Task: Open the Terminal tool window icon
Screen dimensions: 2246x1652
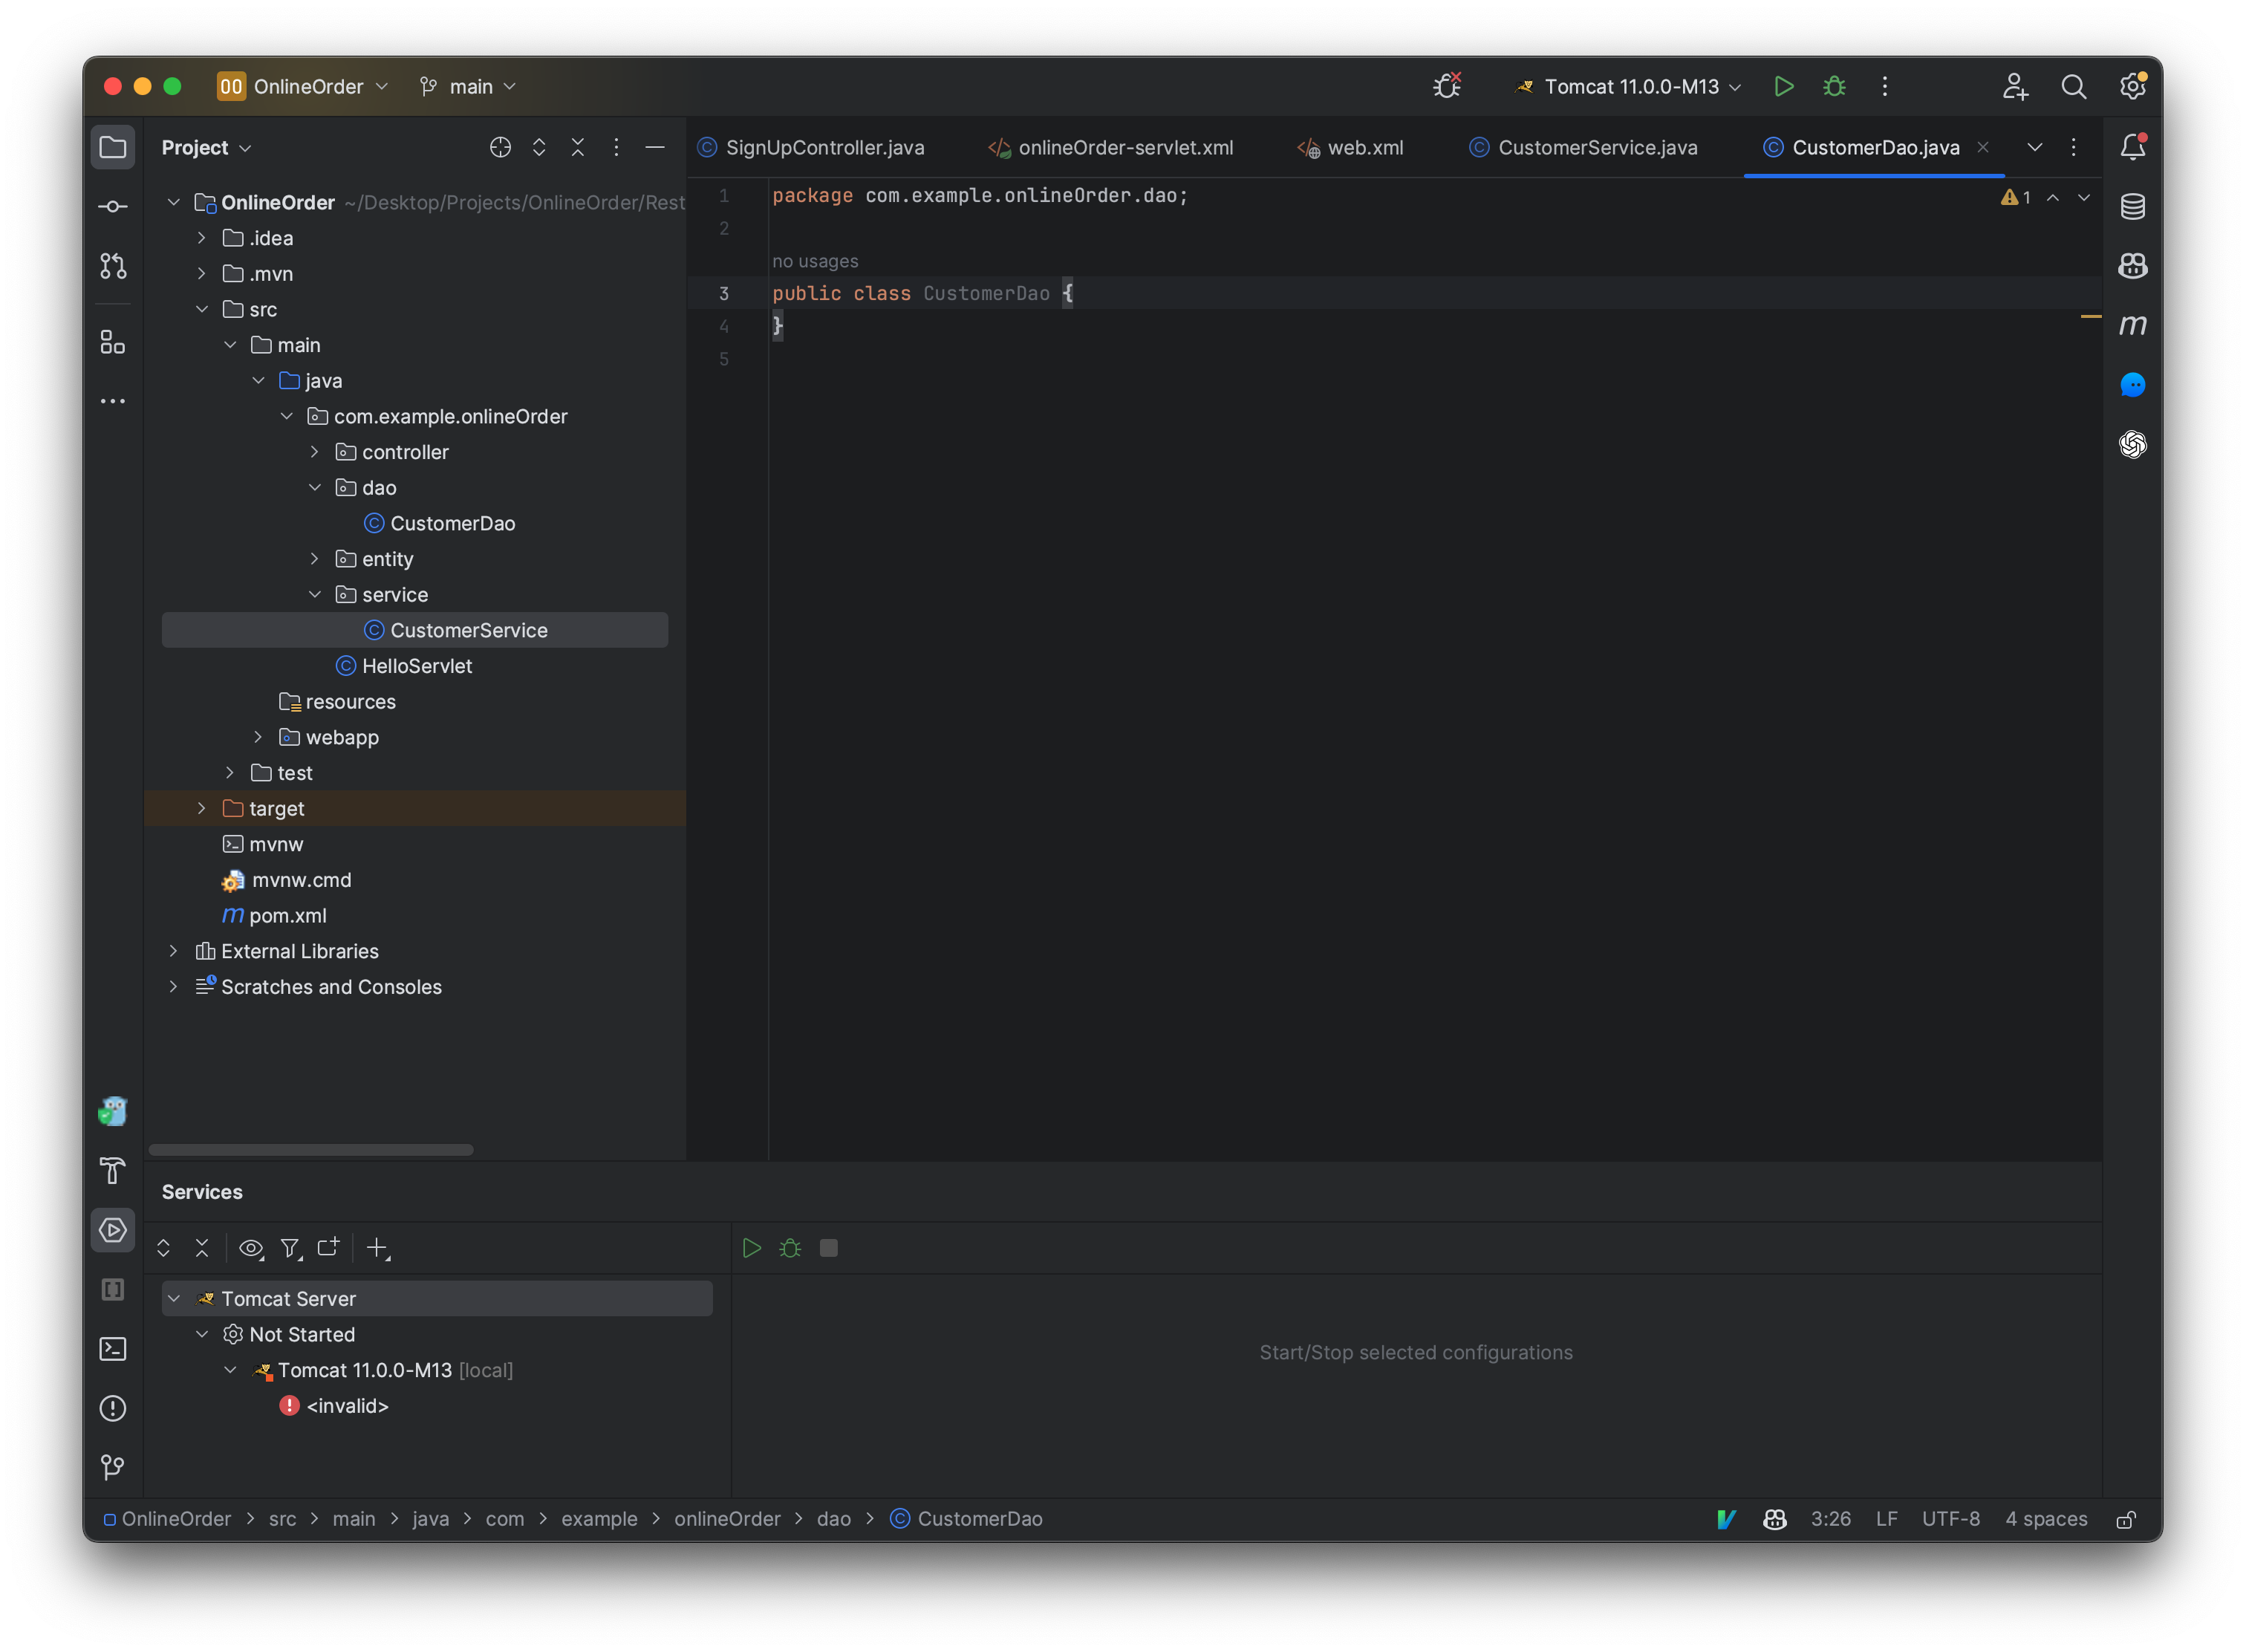Action: point(113,1349)
